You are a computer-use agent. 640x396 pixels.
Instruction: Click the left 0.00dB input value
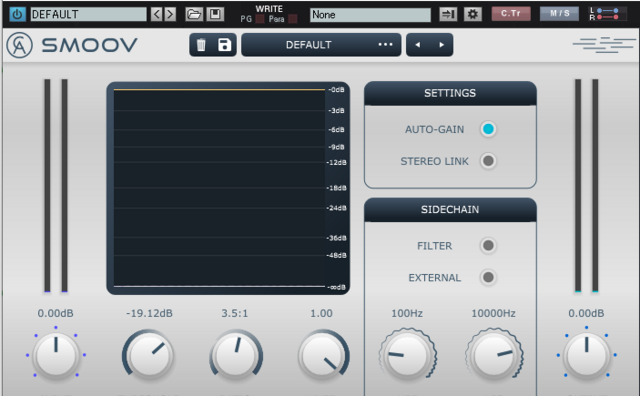(x=56, y=313)
